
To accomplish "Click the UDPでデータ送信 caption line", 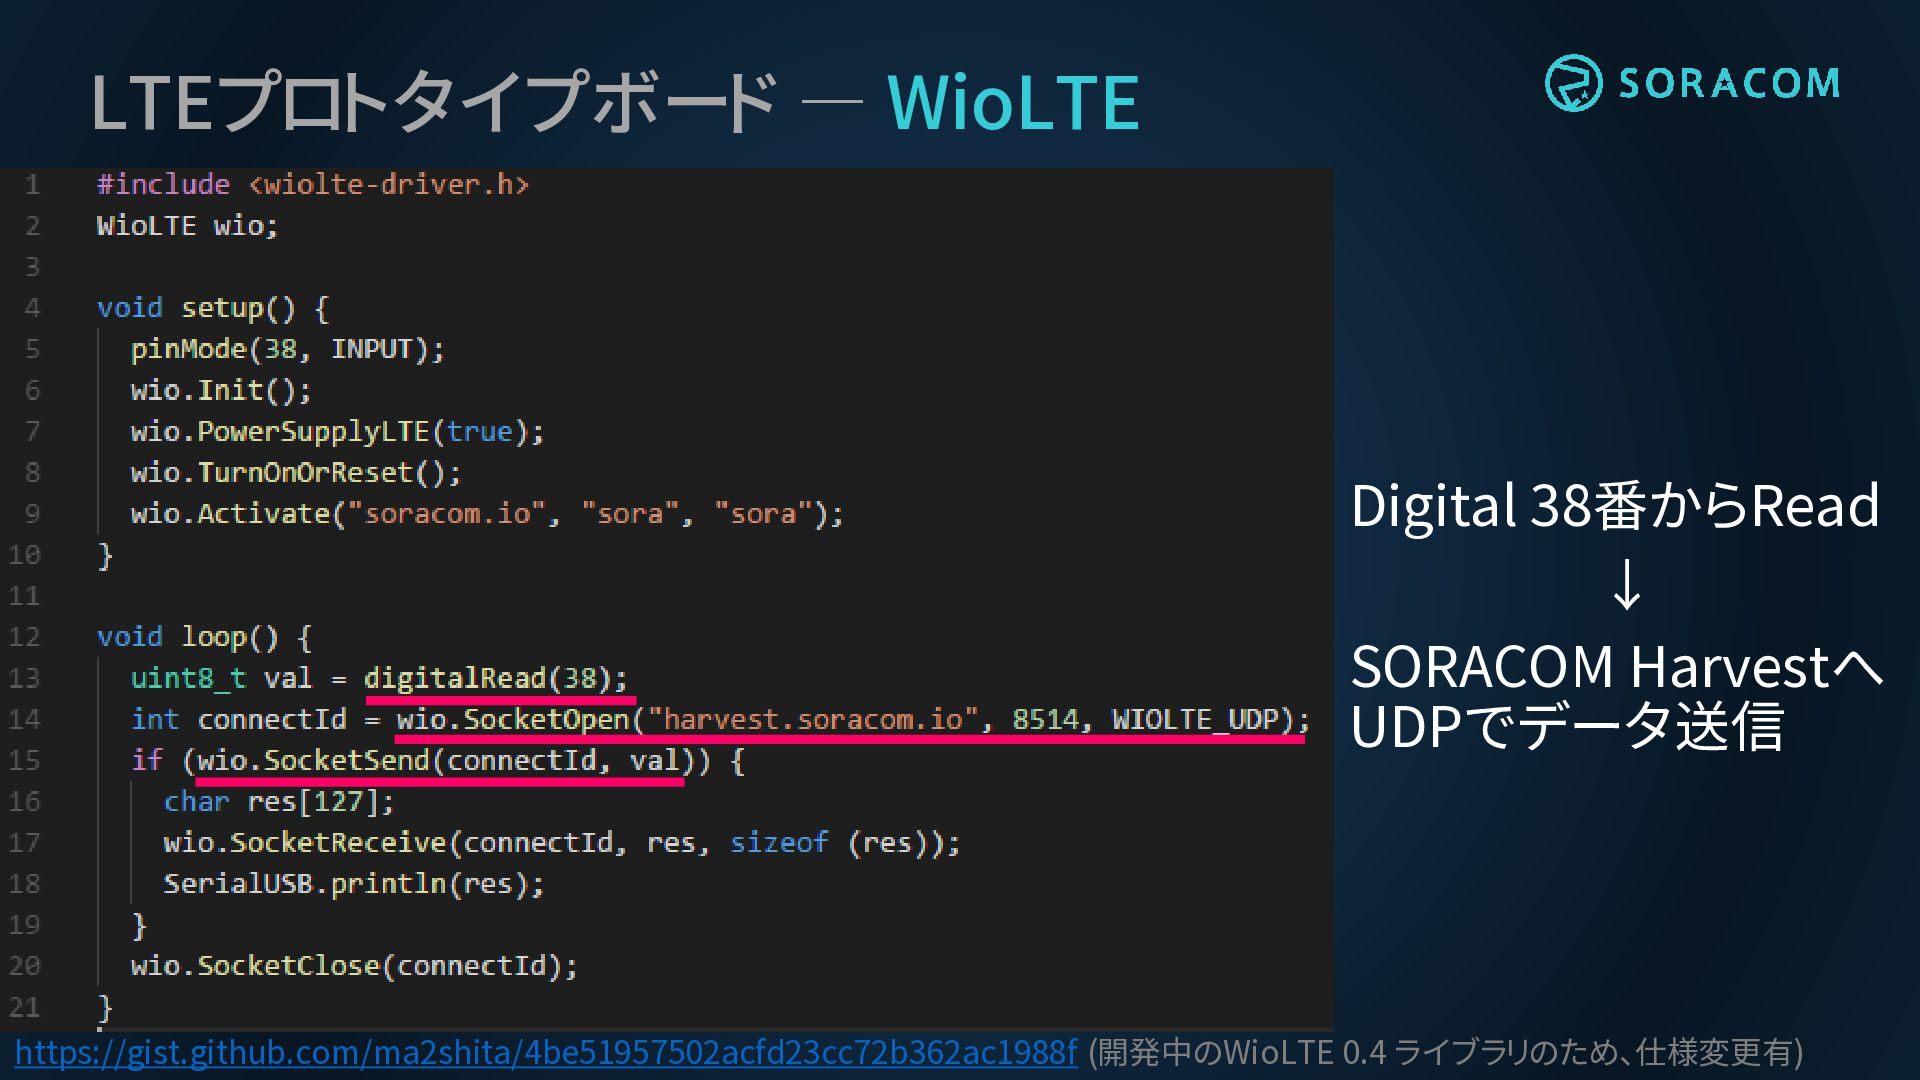I will tap(1567, 727).
